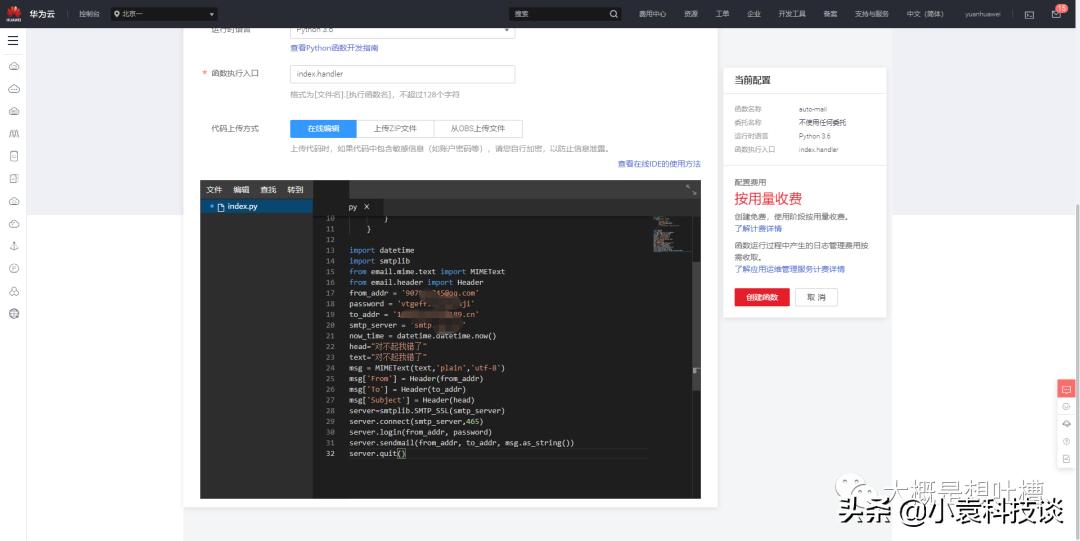Open the 查找 menu in the editor
The height and width of the screenshot is (541, 1080).
[x=268, y=190]
